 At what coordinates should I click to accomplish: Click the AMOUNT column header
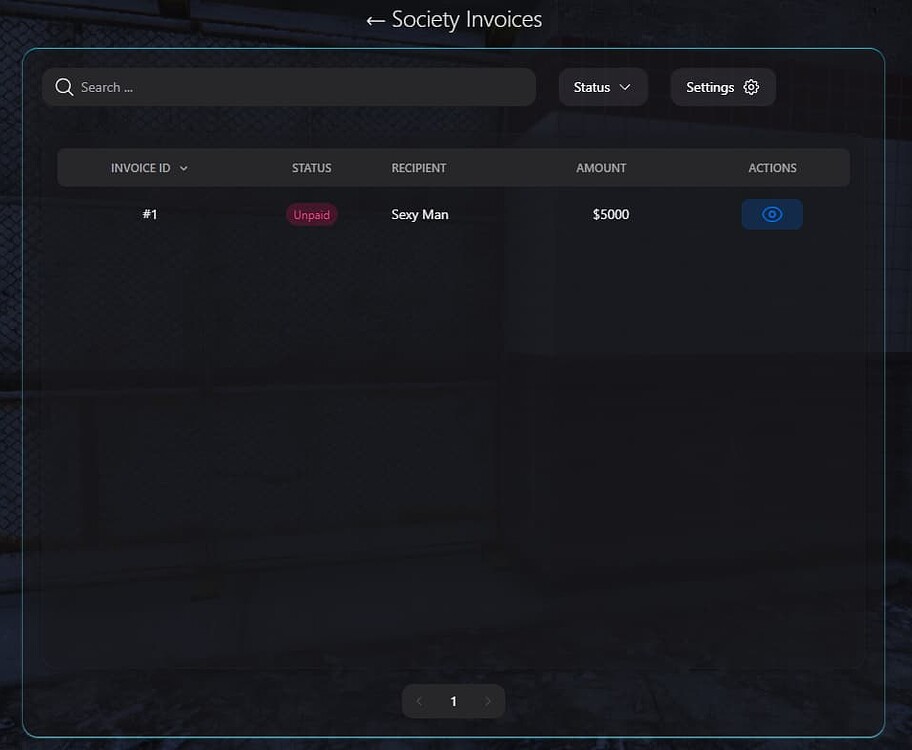[x=601, y=168]
